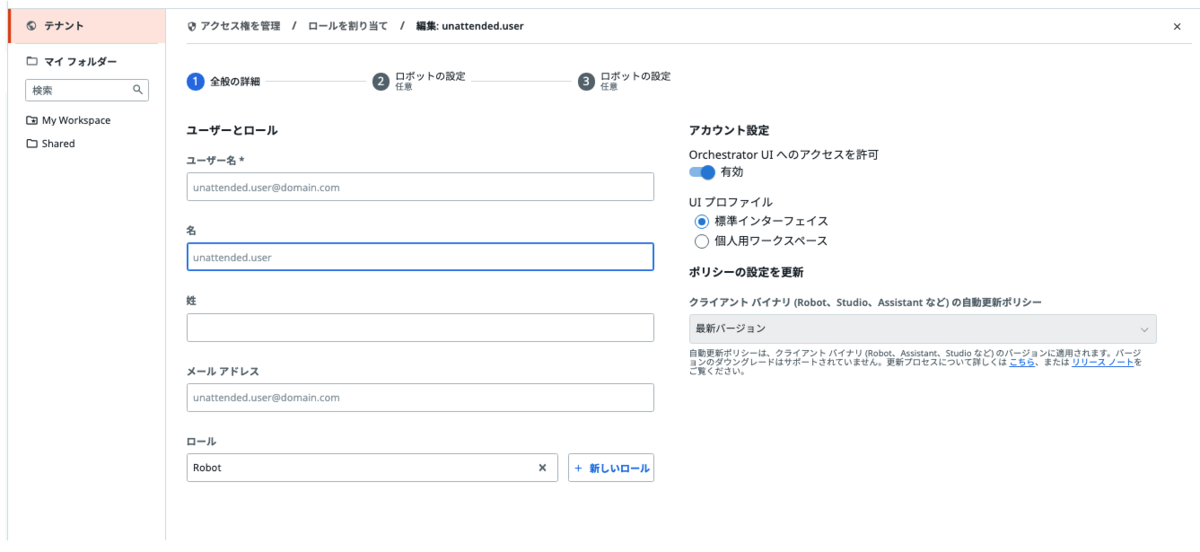Open the My Workspace folder
The width and height of the screenshot is (1200, 552).
click(x=76, y=120)
